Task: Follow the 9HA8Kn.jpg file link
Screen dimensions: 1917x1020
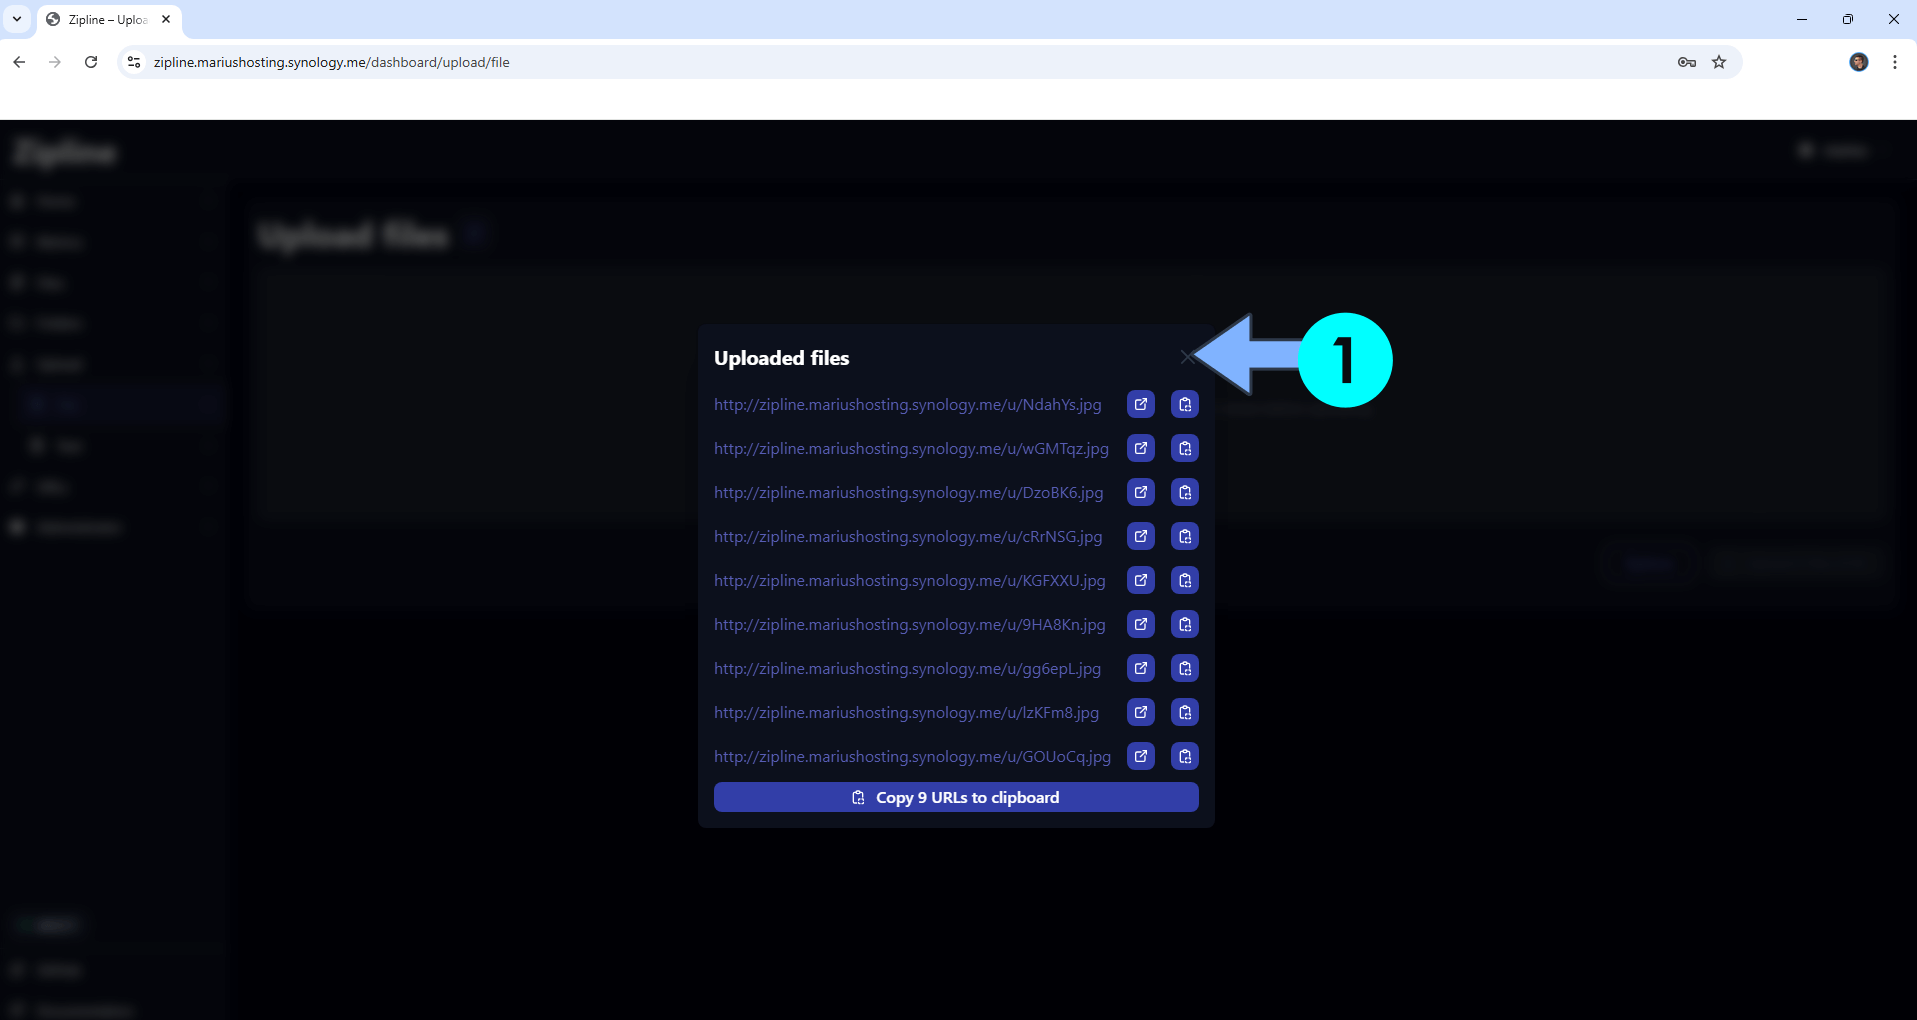Action: (x=910, y=624)
